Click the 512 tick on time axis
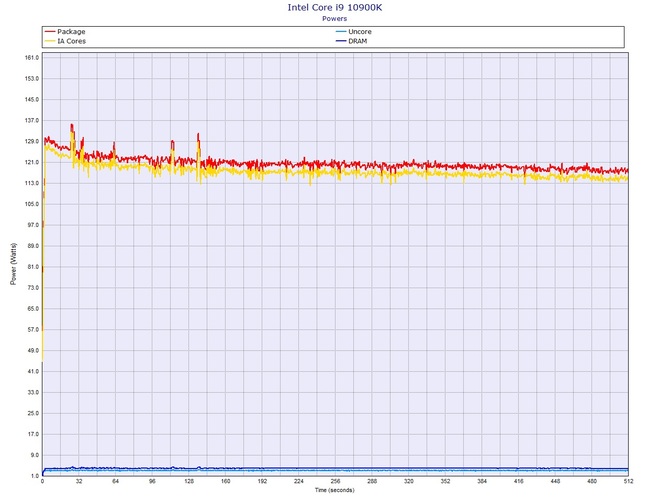Viewport: 670px width, 502px height. pyautogui.click(x=629, y=481)
